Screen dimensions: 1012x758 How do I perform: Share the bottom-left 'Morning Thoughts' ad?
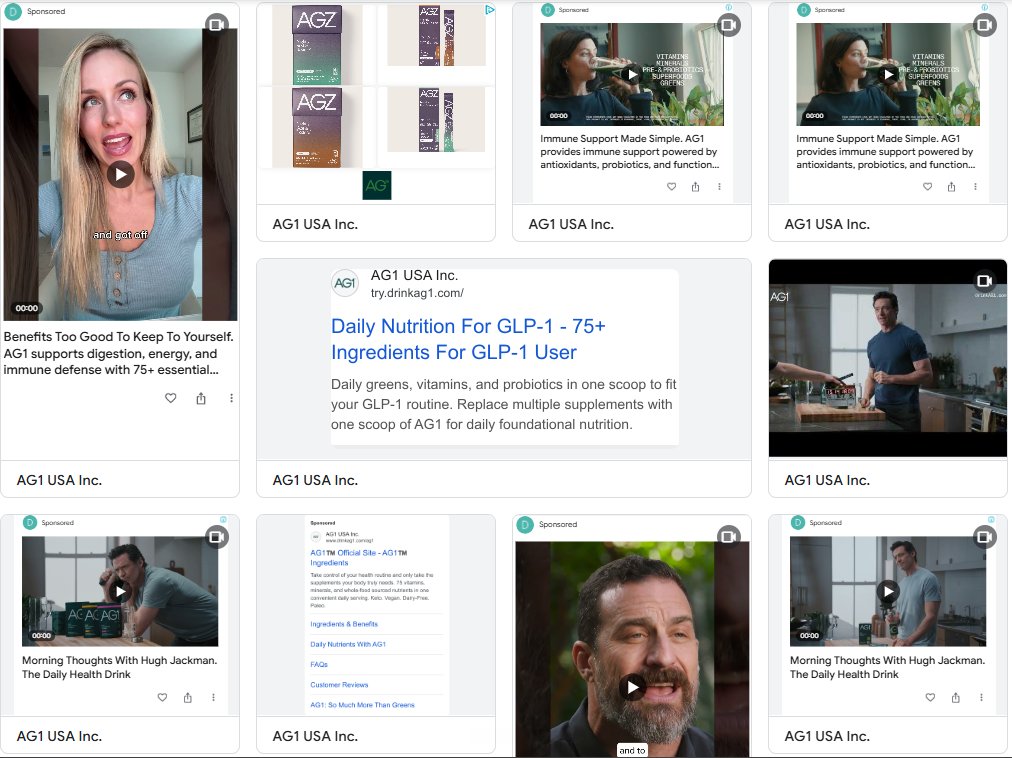[x=188, y=697]
